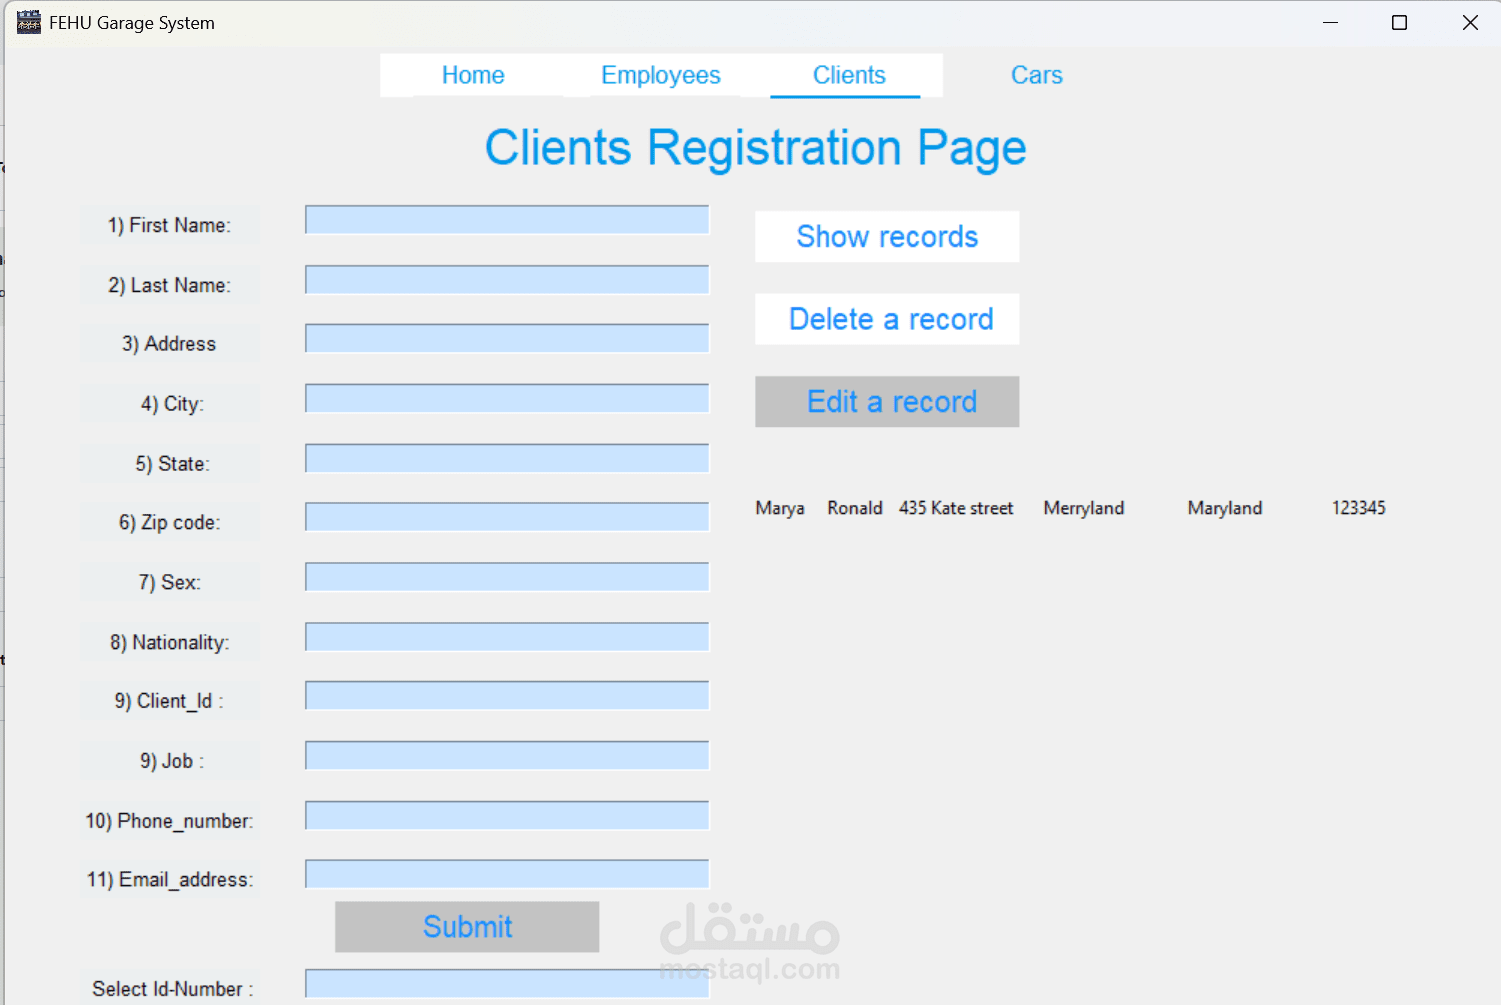Click the '5) State:' label

point(170,464)
